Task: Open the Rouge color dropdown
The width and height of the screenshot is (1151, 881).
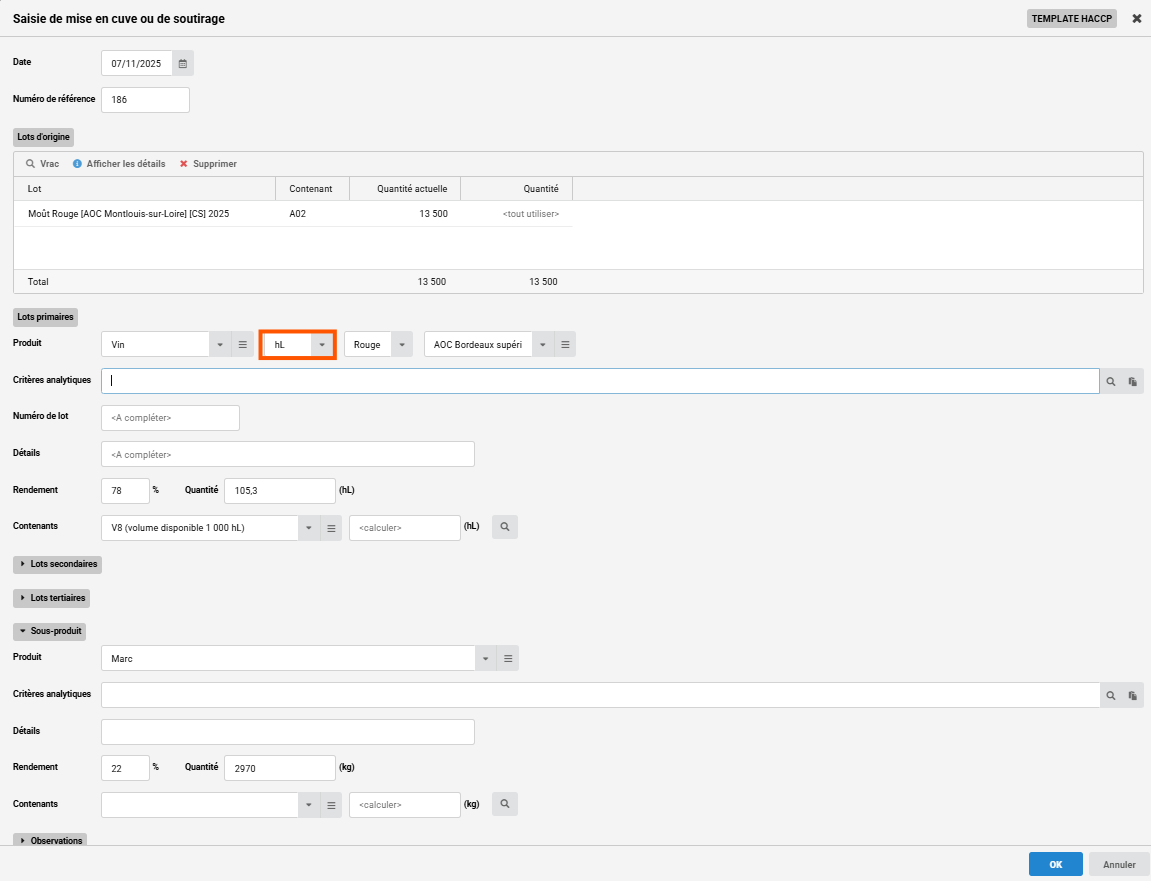Action: [401, 344]
